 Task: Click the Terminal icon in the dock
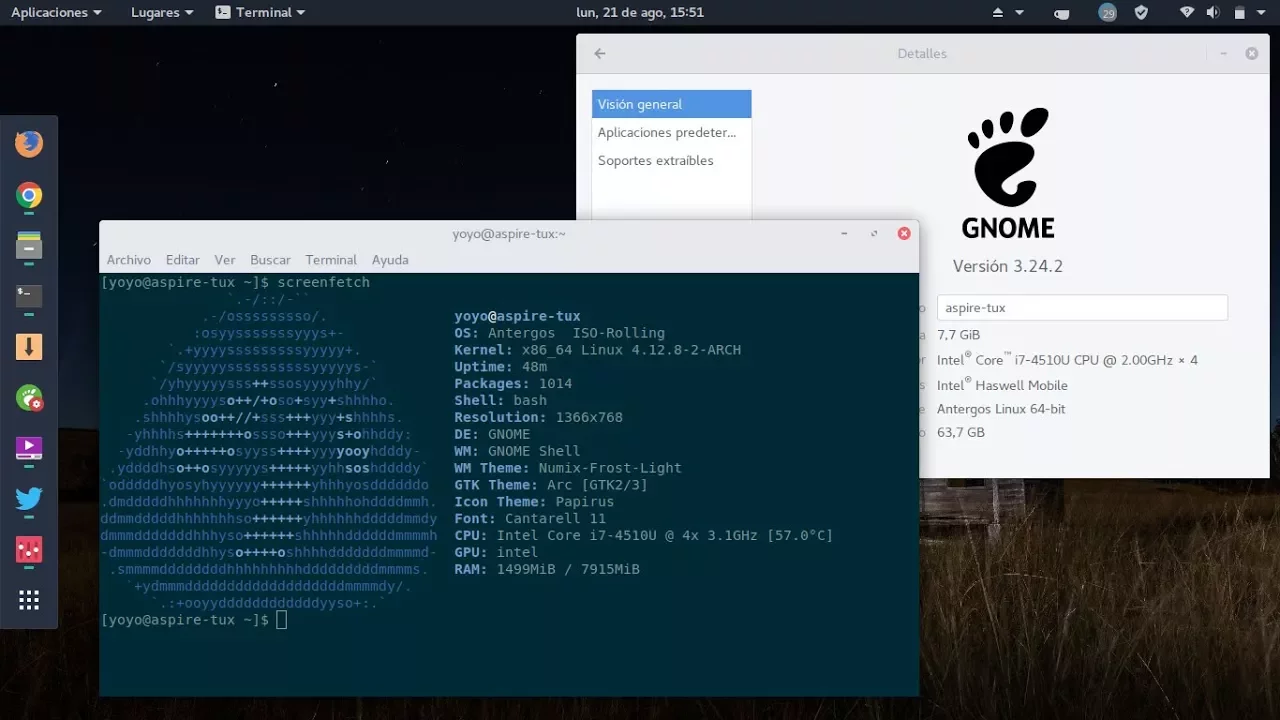[x=29, y=296]
